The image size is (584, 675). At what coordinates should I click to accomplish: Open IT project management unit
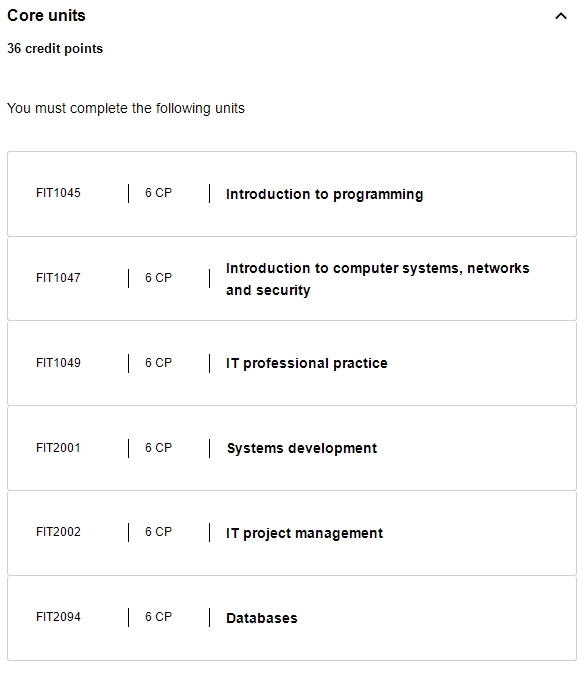click(x=304, y=533)
